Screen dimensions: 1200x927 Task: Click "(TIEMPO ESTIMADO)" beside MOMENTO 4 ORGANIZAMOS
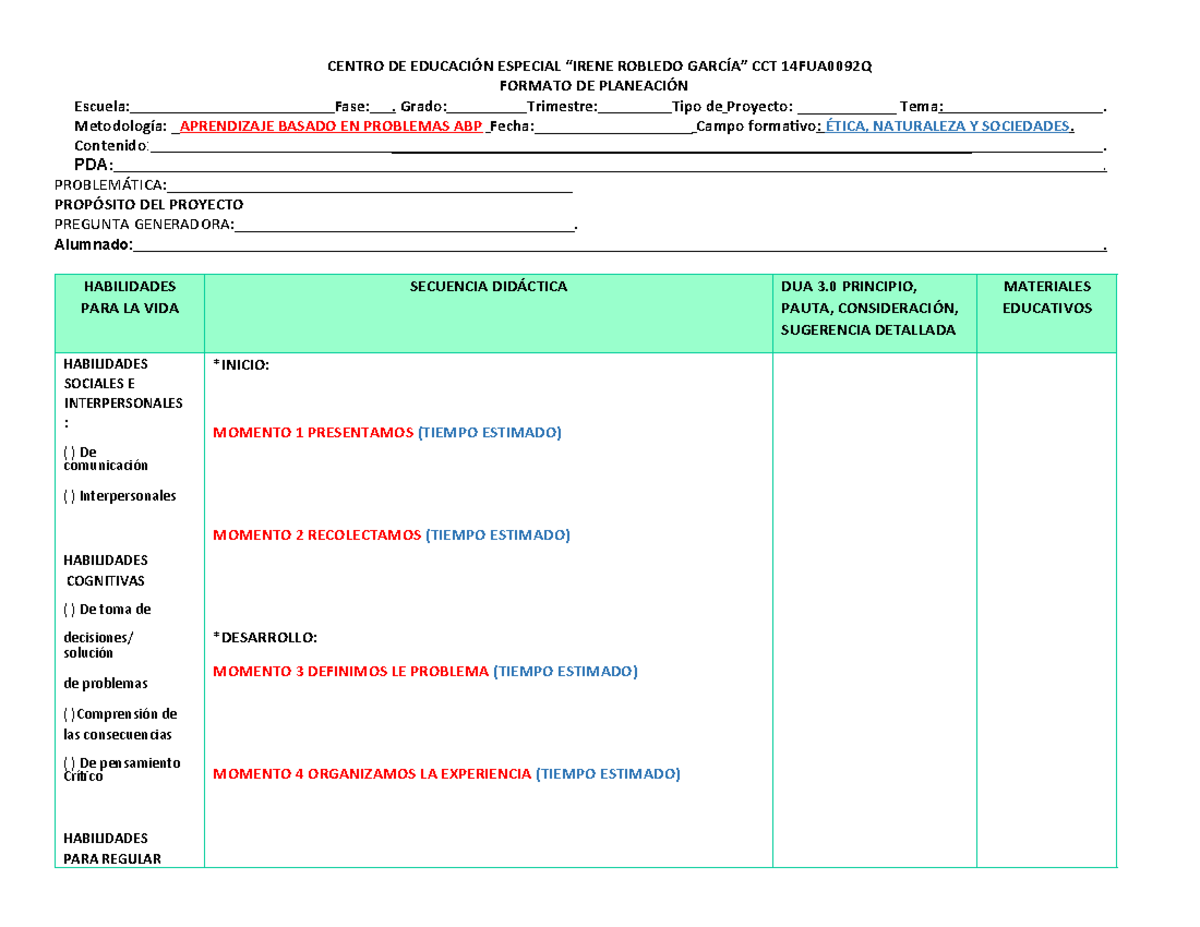coord(609,774)
